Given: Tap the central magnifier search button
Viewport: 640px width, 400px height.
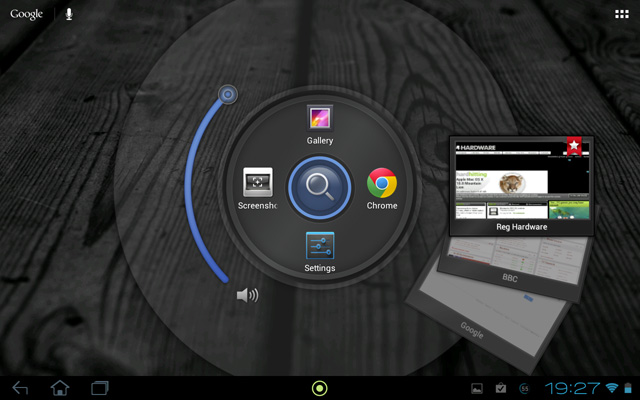Looking at the screenshot, I should click(x=320, y=188).
